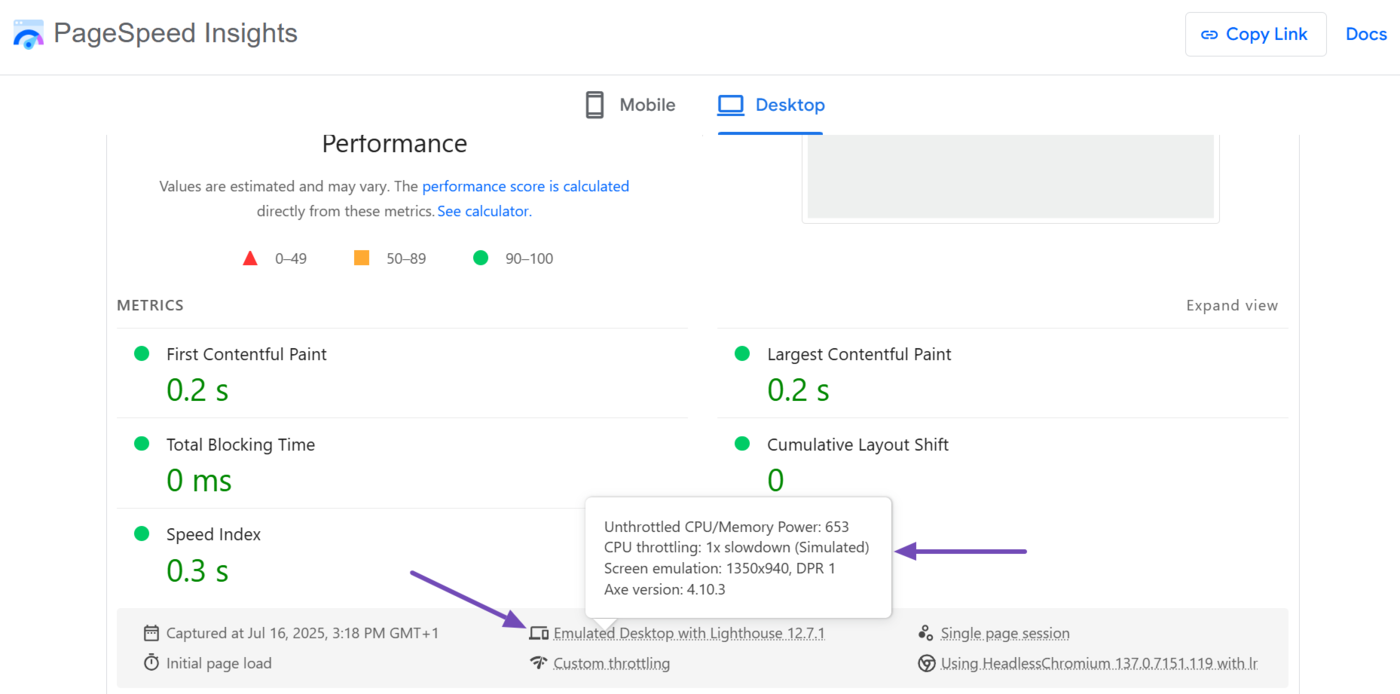Click the Initial page load text
This screenshot has height=694, width=1400.
click(x=219, y=663)
